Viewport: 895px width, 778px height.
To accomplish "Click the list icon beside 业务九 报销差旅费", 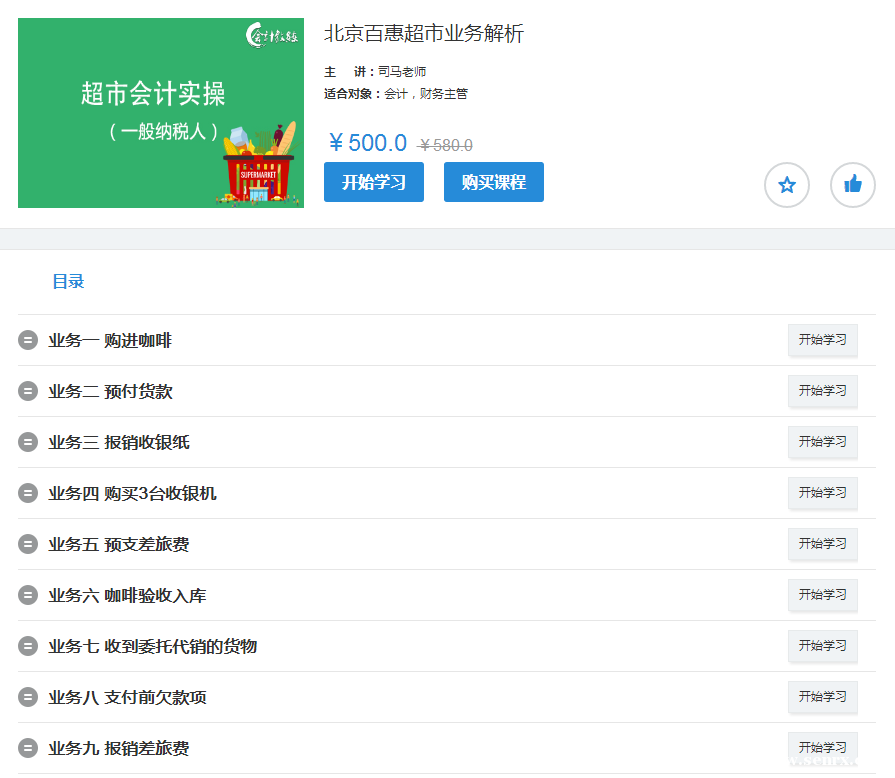I will (x=28, y=749).
